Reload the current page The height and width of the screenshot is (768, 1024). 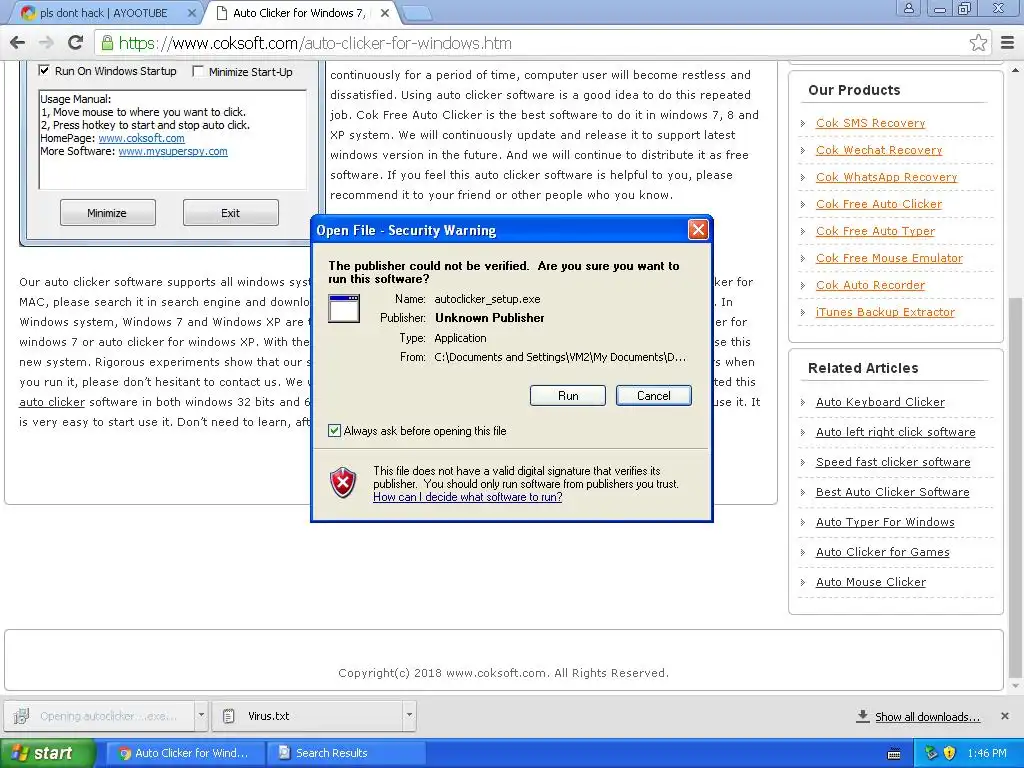[76, 43]
